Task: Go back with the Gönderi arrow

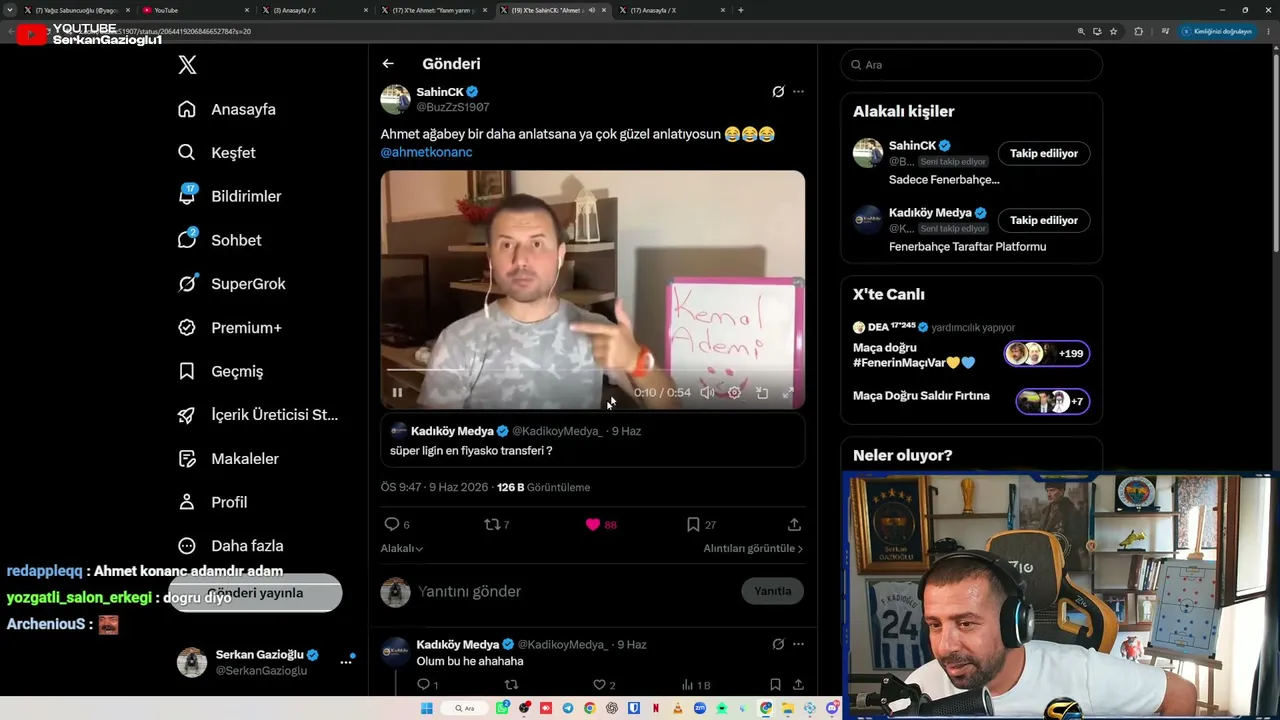Action: coord(388,64)
